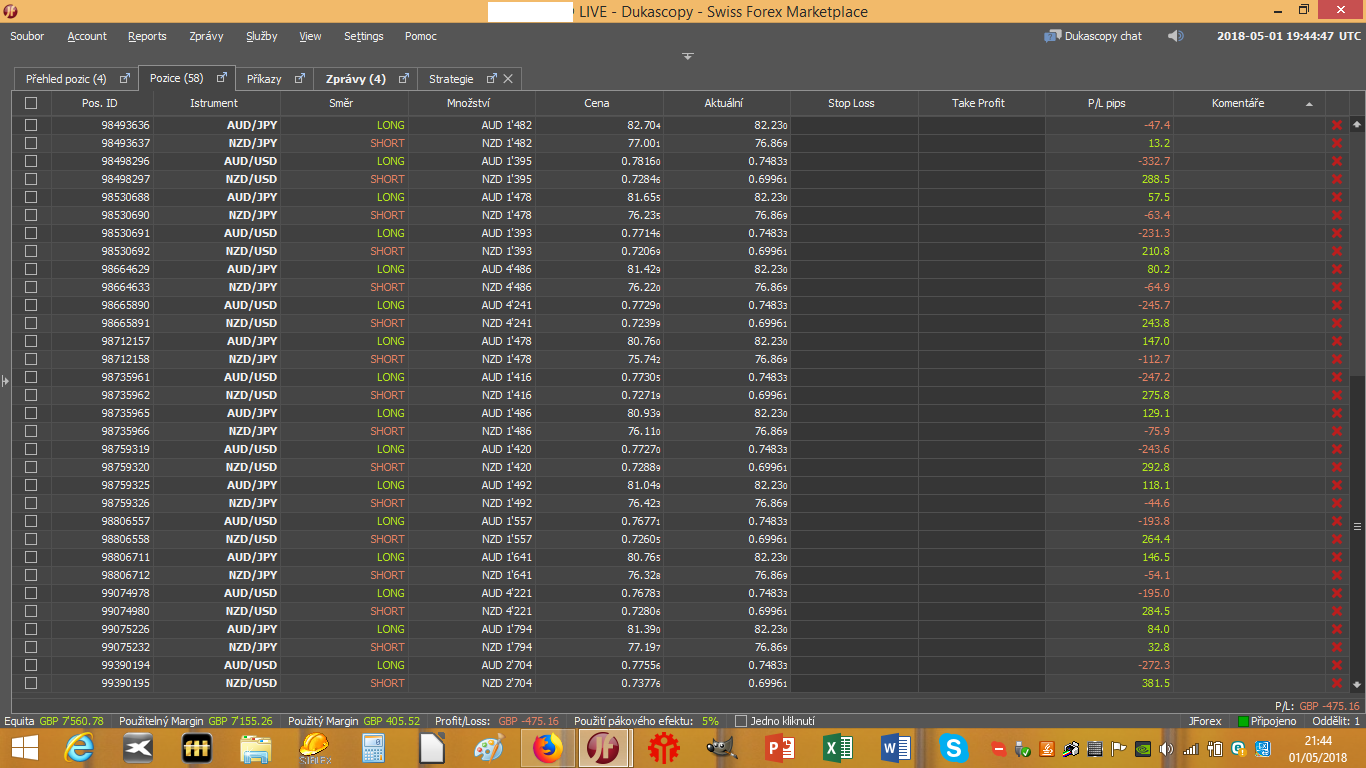Expand the left side panel arrow
This screenshot has height=768, width=1366.
pos(4,381)
